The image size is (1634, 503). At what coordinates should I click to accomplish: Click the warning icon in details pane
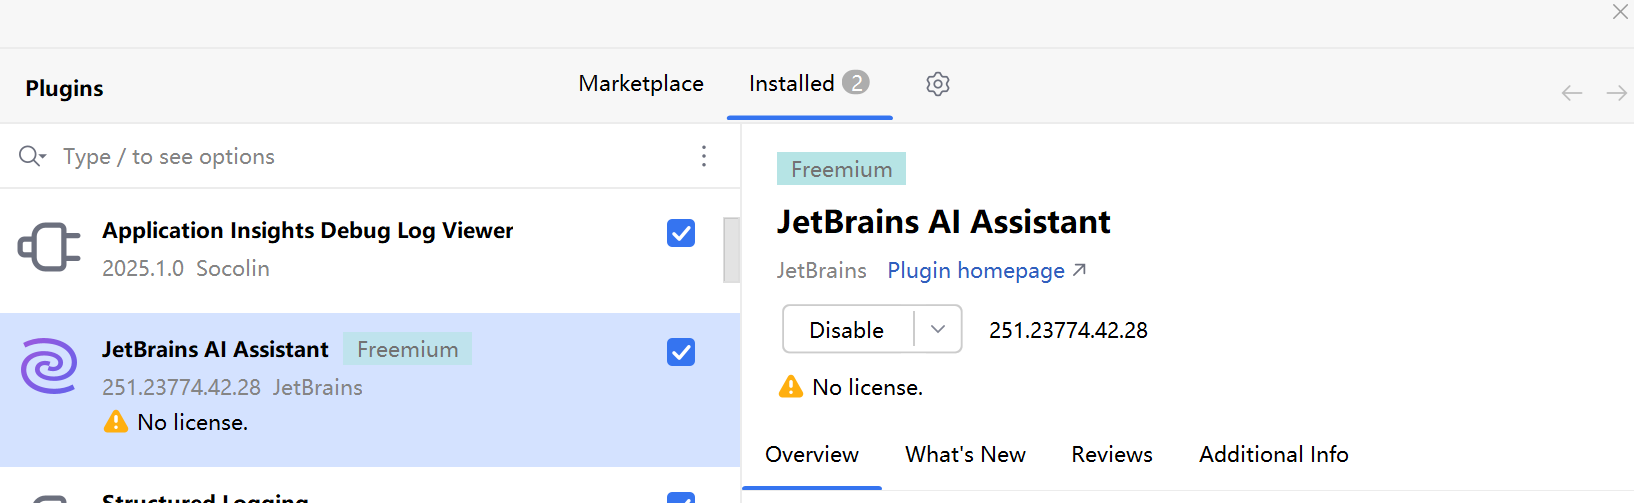coord(791,387)
